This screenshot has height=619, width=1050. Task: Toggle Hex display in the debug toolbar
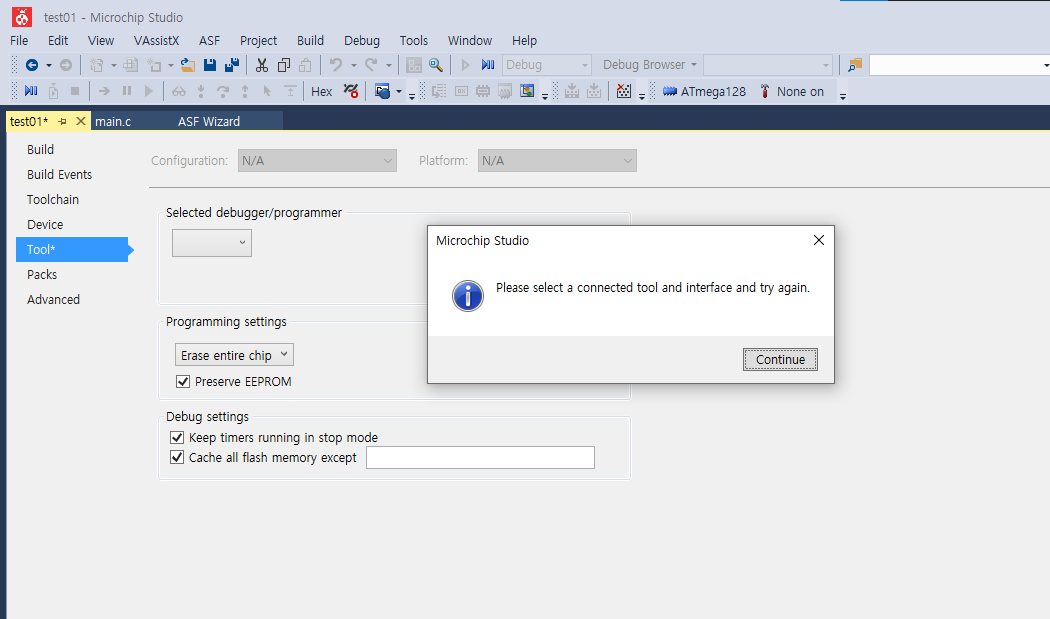[321, 91]
